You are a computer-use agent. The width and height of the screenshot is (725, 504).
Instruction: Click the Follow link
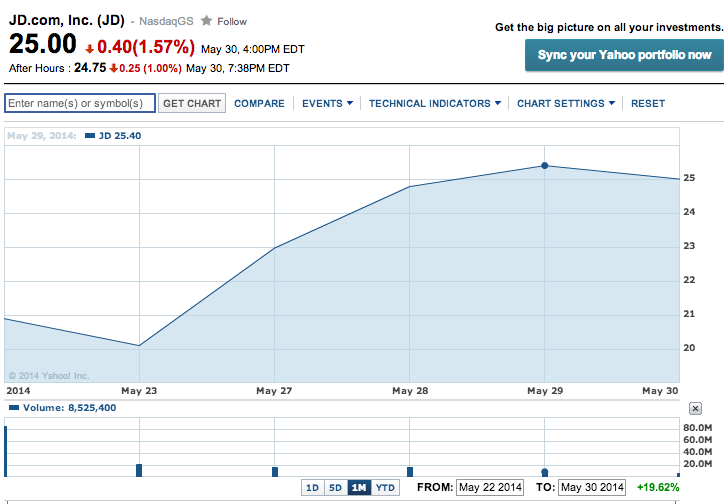tap(232, 21)
